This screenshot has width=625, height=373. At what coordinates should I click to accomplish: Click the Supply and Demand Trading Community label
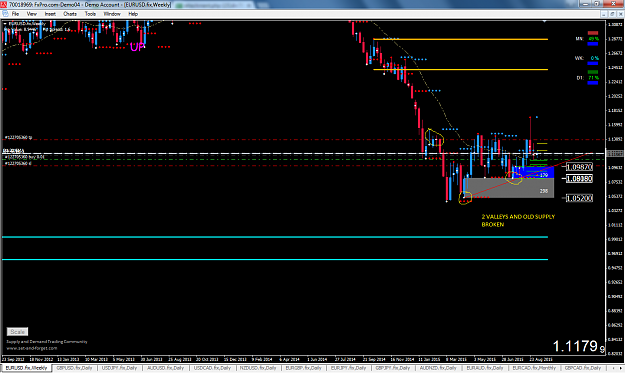[x=47, y=342]
